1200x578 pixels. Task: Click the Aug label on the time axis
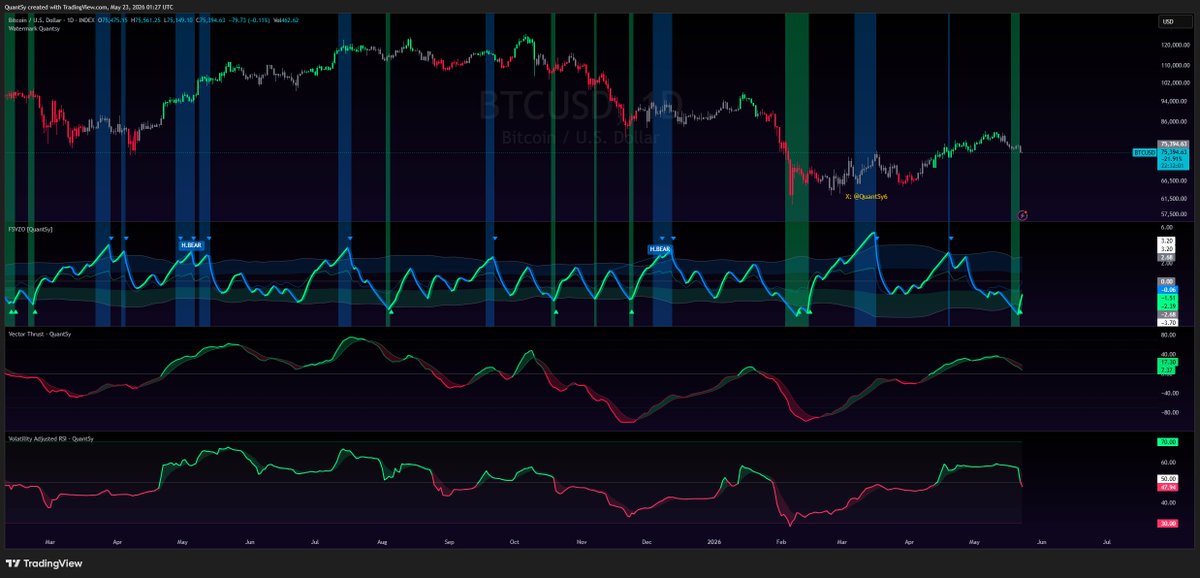383,540
